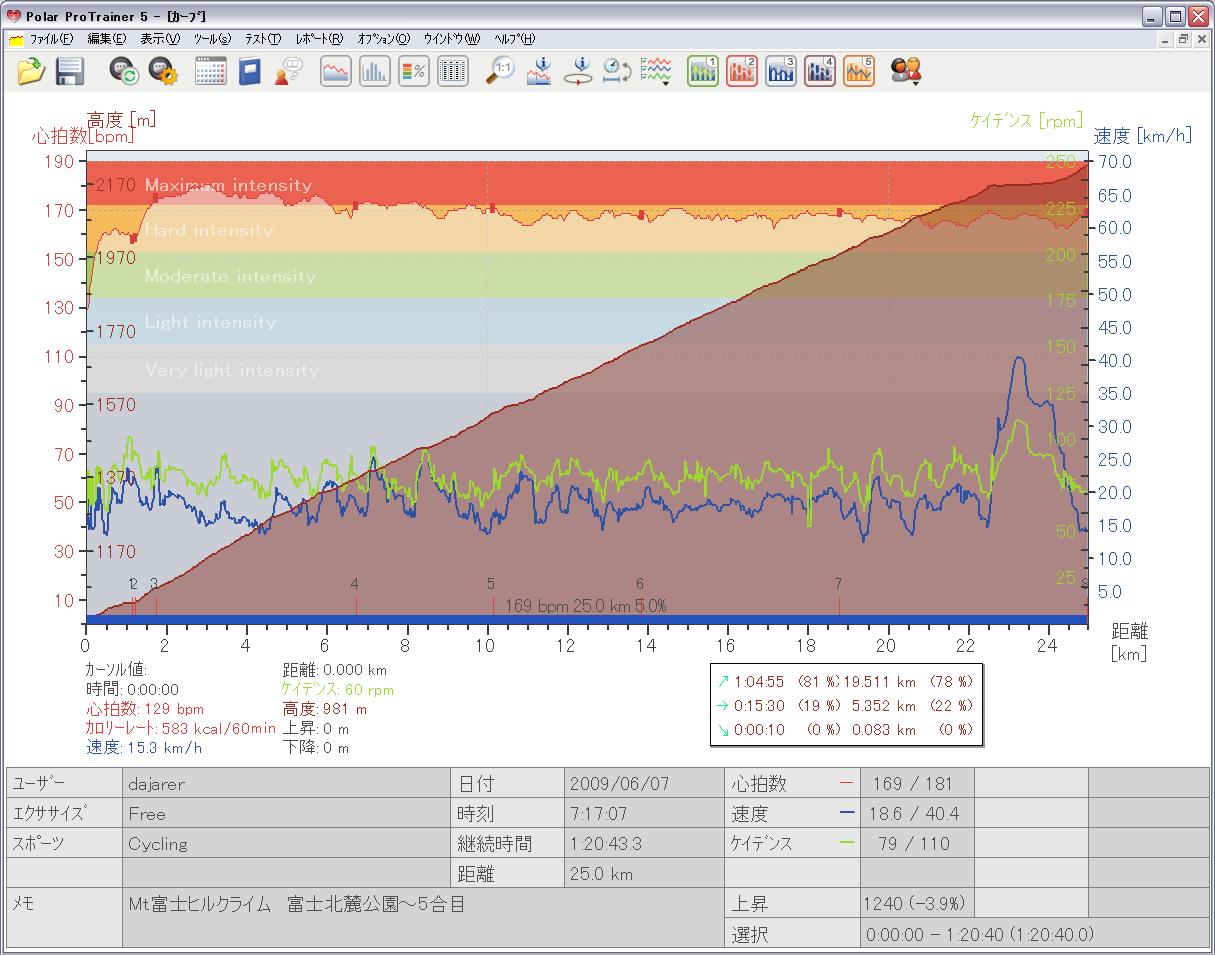Open the 表示(V) menu

[160, 39]
